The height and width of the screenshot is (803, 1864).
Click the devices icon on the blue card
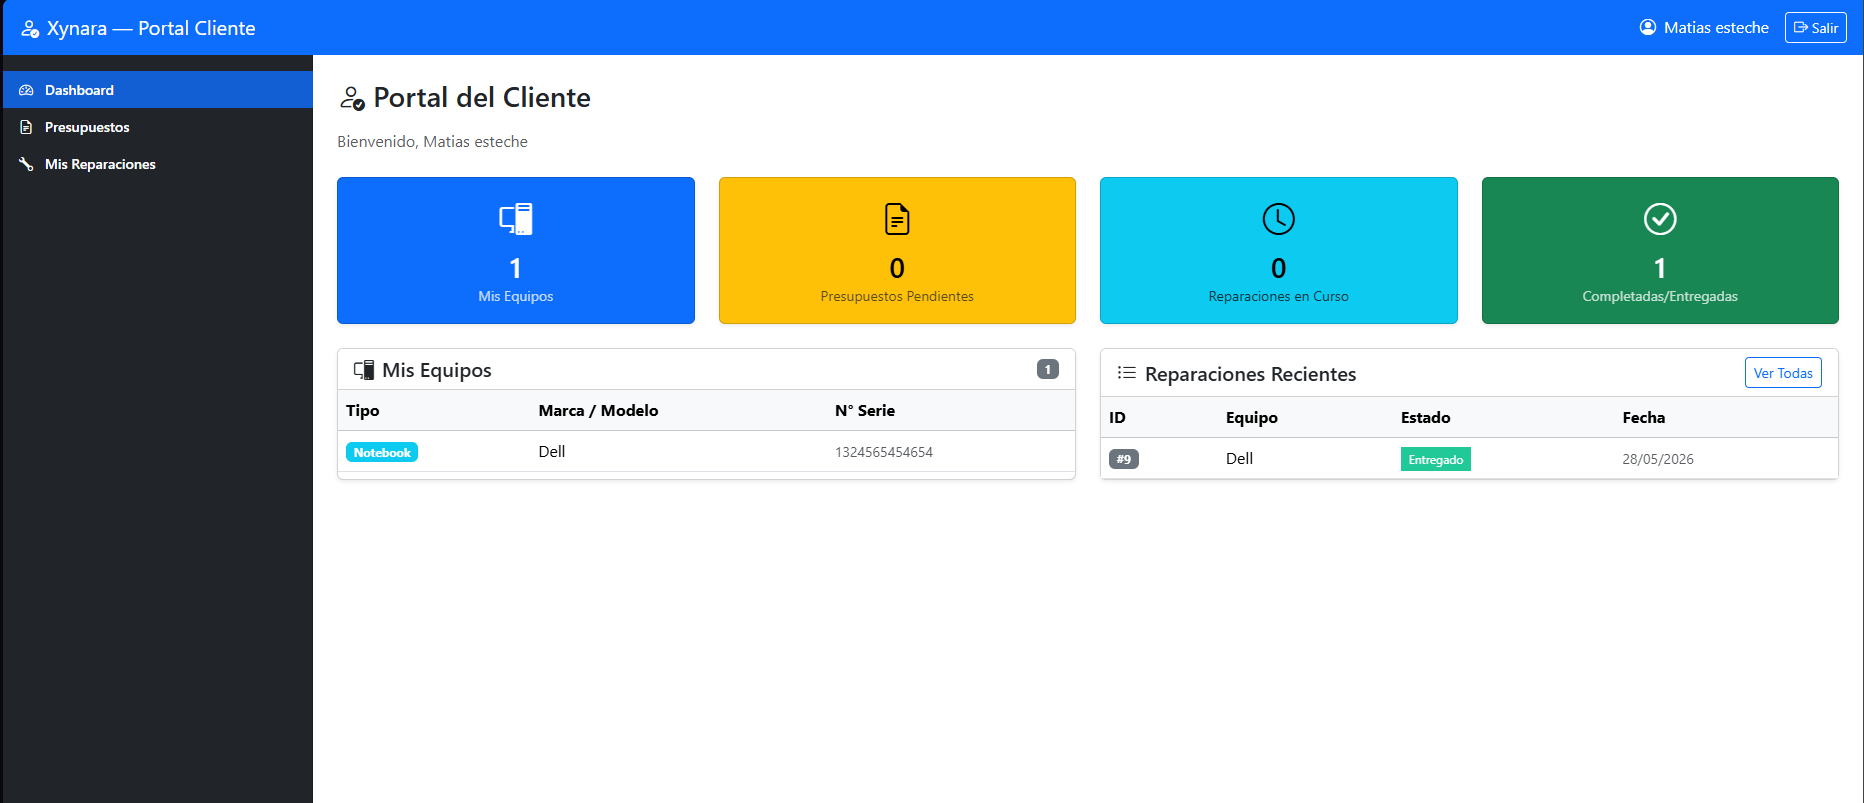(x=516, y=219)
